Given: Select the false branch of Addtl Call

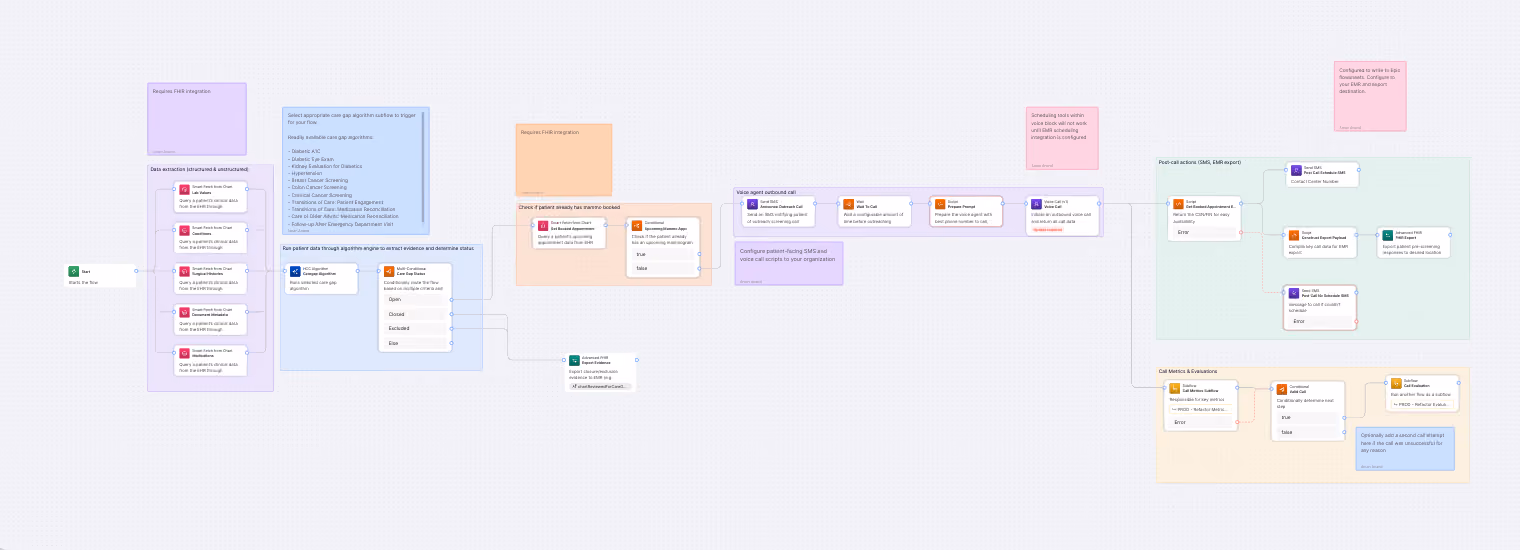Looking at the screenshot, I should point(1307,432).
